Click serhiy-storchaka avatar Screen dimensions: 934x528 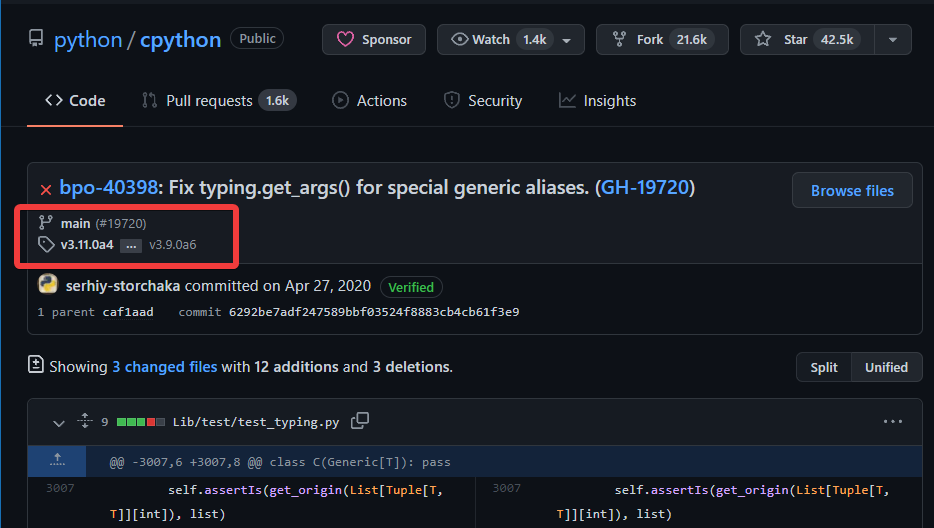[48, 284]
